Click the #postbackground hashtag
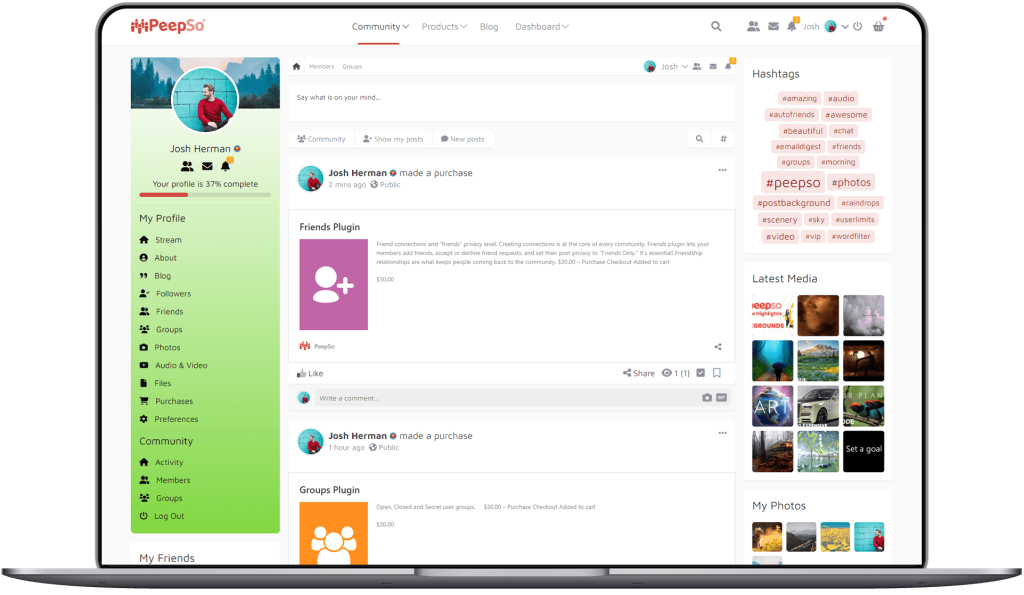1024x595 pixels. click(793, 203)
